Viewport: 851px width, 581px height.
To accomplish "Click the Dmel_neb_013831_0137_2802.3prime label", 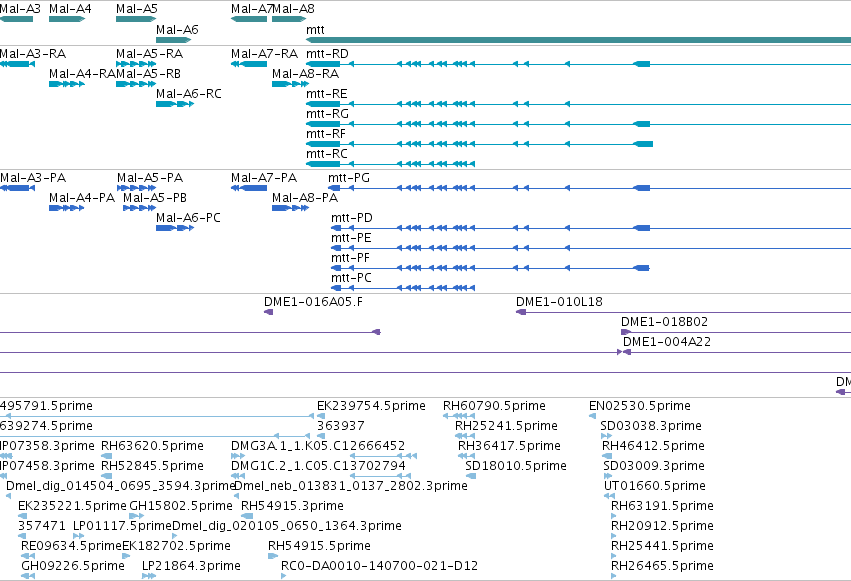I will click(x=351, y=486).
